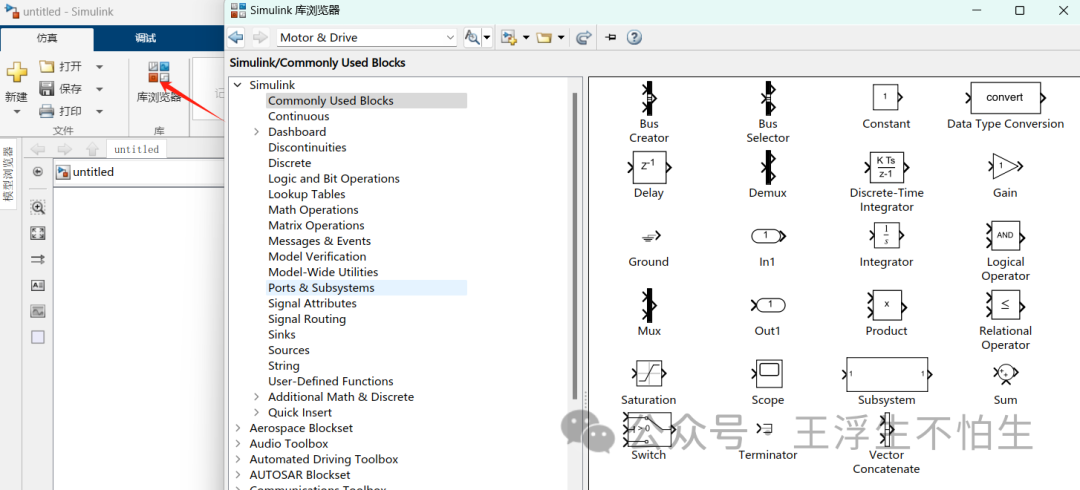Click the untitled breadcrumb tab
This screenshot has width=1080, height=490.
click(136, 149)
